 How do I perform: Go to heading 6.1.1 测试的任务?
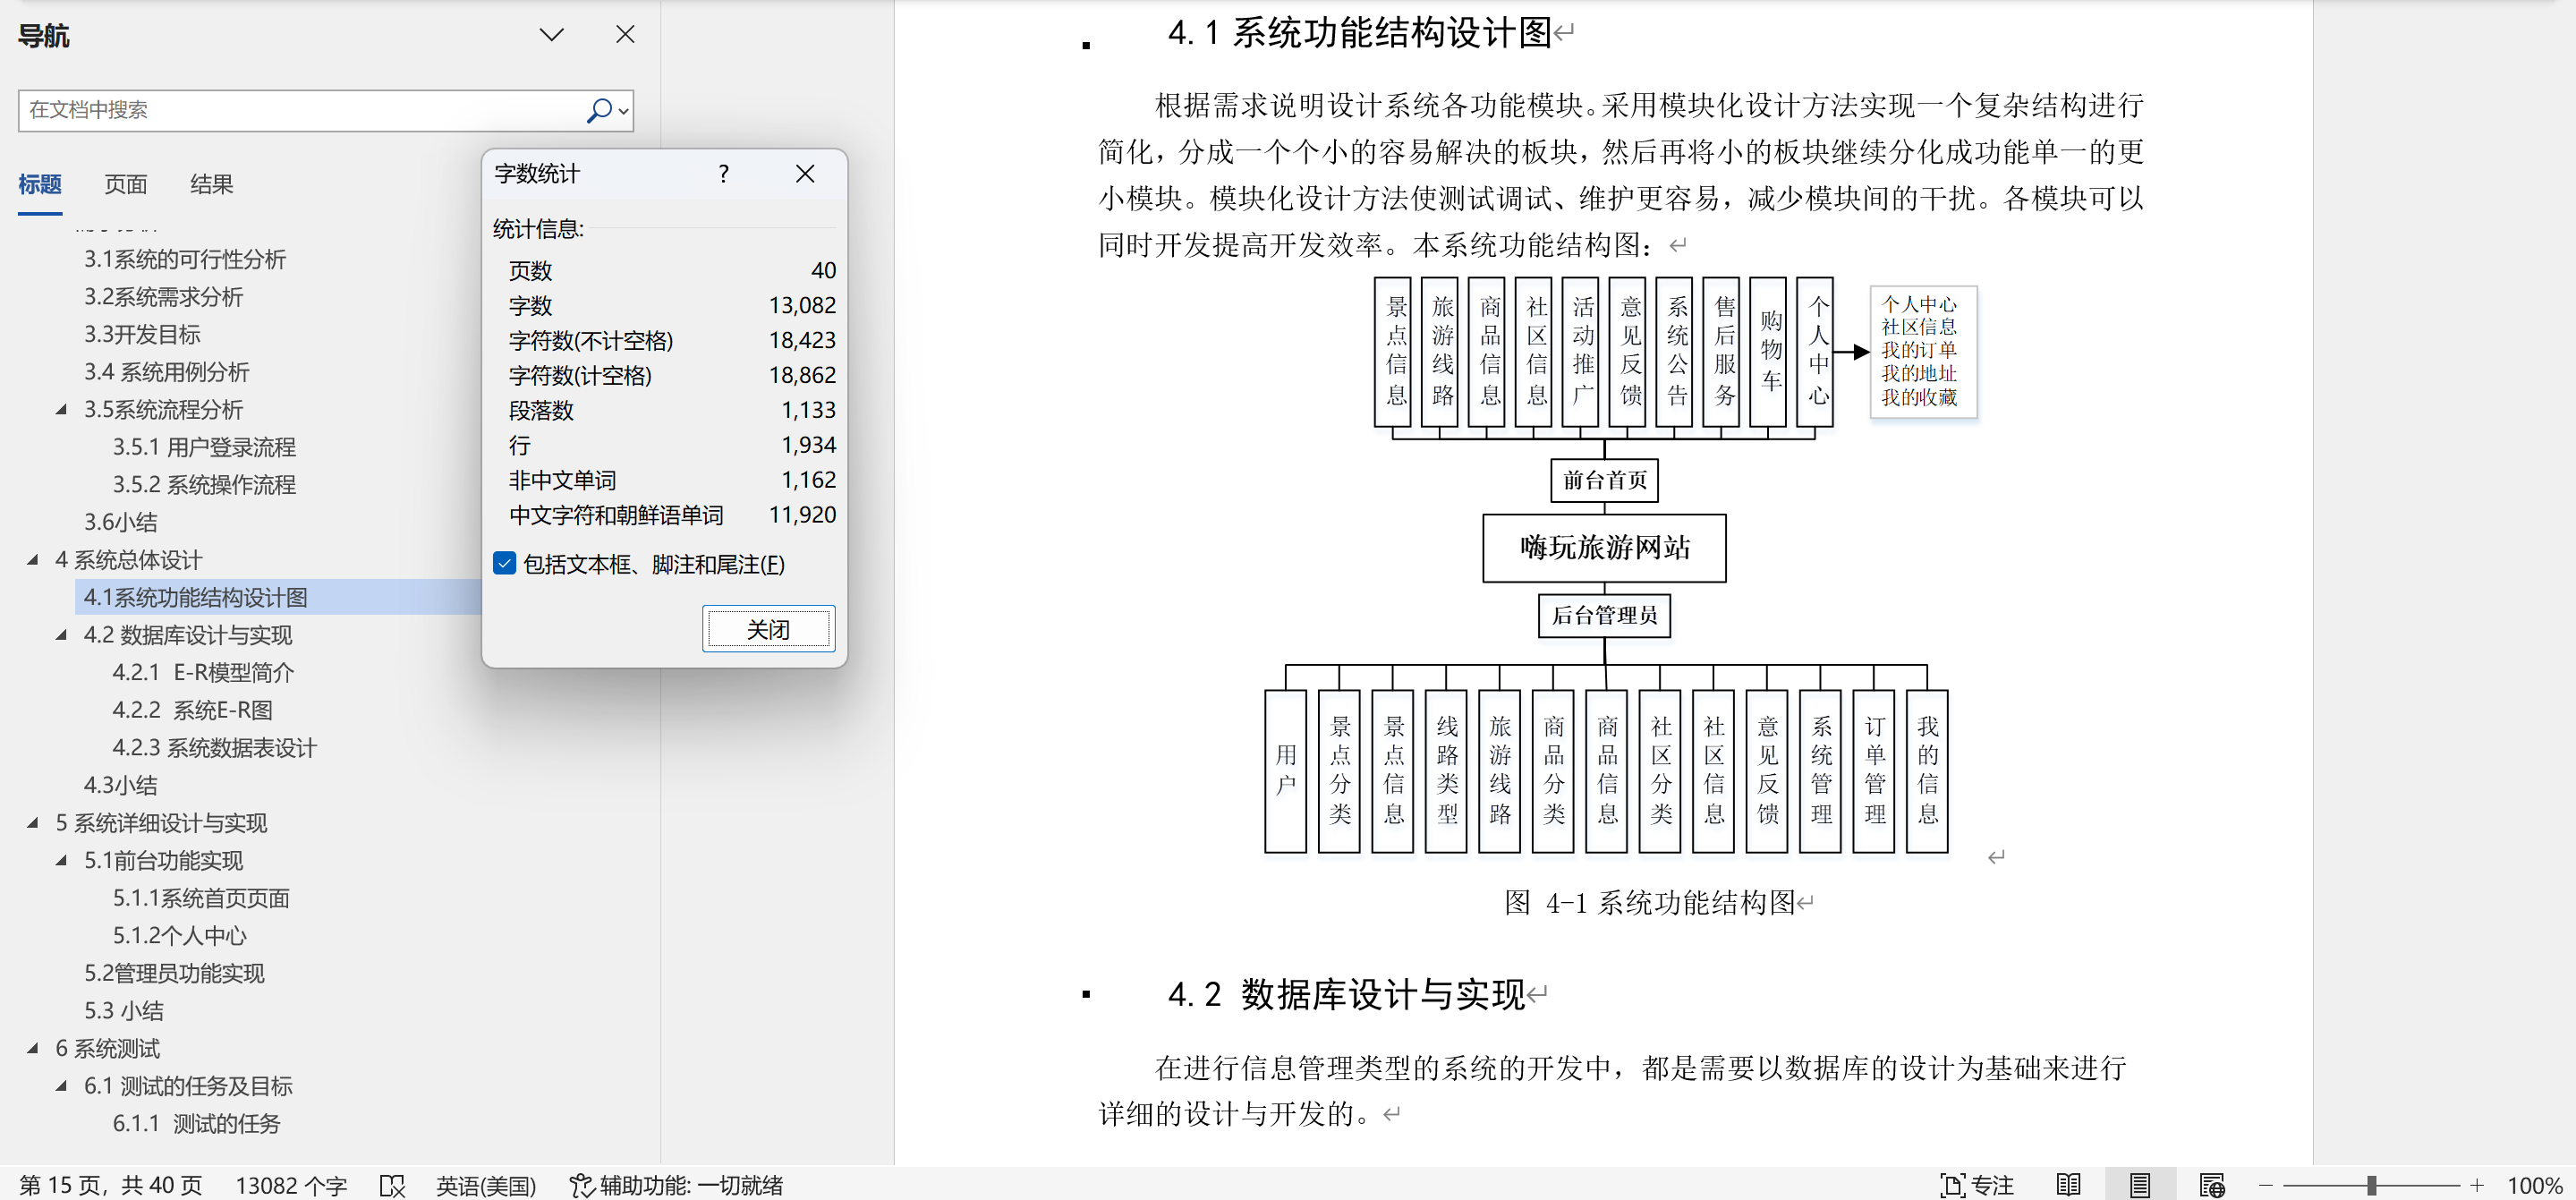point(196,1123)
